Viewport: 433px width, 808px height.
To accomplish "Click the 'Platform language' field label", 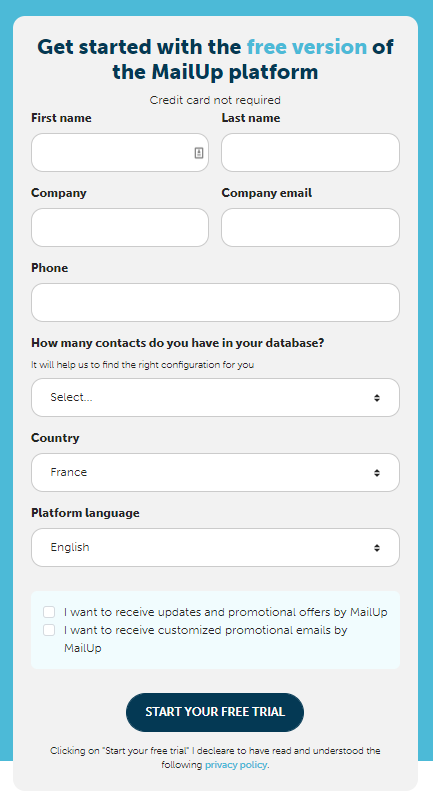I will 85,513.
